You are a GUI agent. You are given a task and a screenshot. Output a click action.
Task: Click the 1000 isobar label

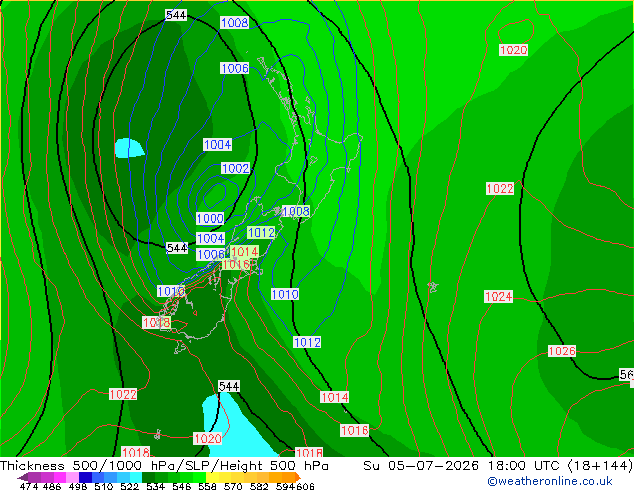tap(210, 219)
